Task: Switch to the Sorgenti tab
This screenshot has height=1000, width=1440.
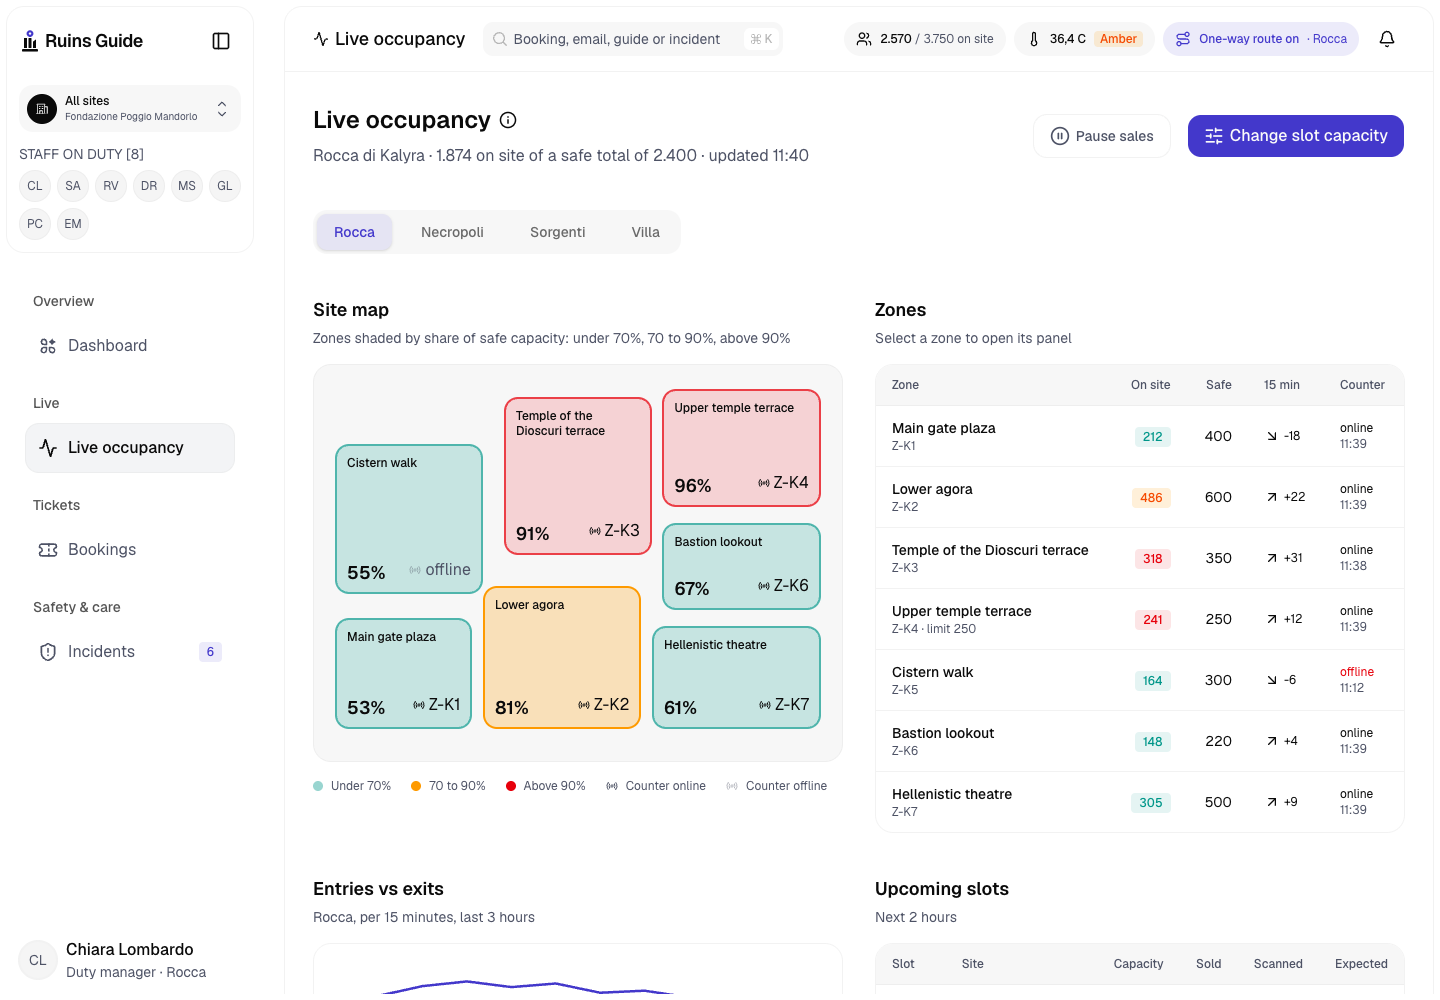Action: click(557, 232)
